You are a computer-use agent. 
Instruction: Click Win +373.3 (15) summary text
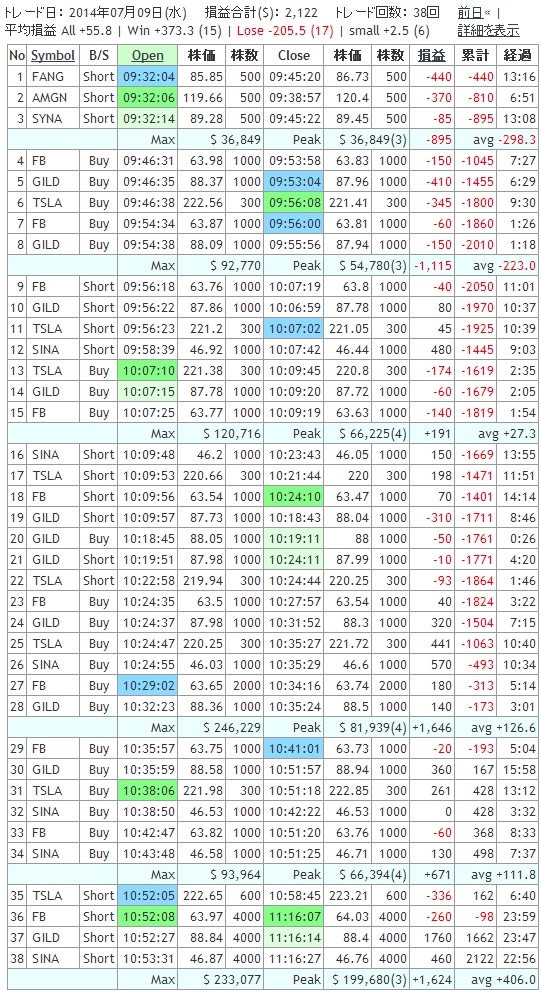click(174, 30)
